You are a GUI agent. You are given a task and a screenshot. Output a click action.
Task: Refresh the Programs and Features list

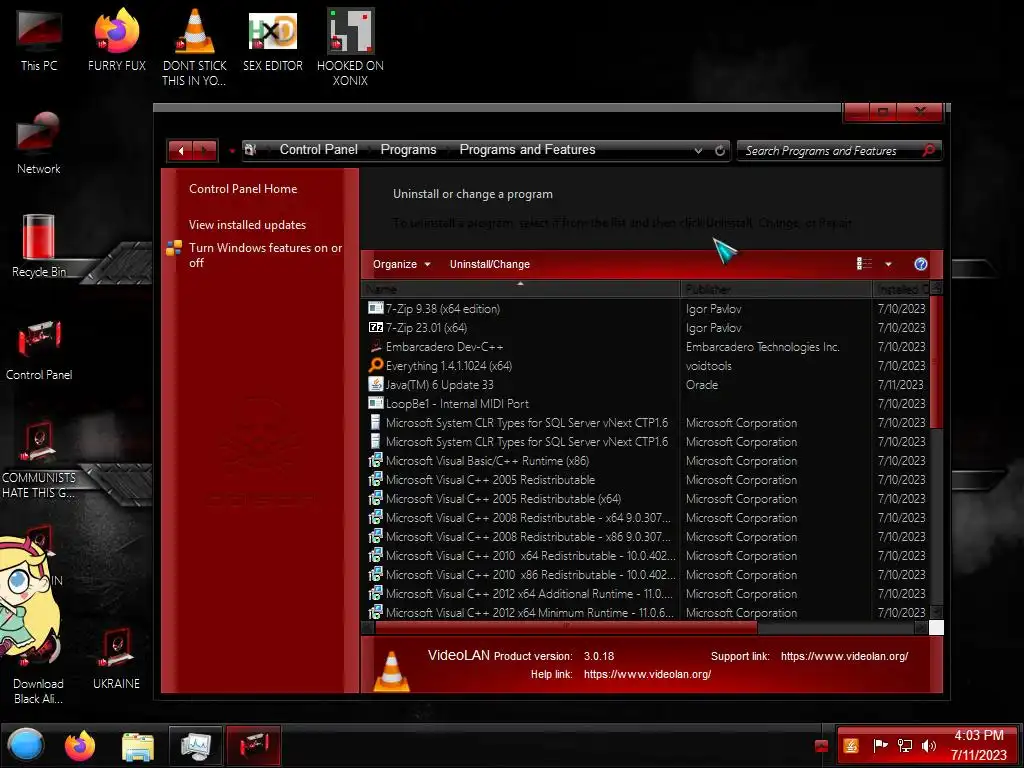pos(720,150)
